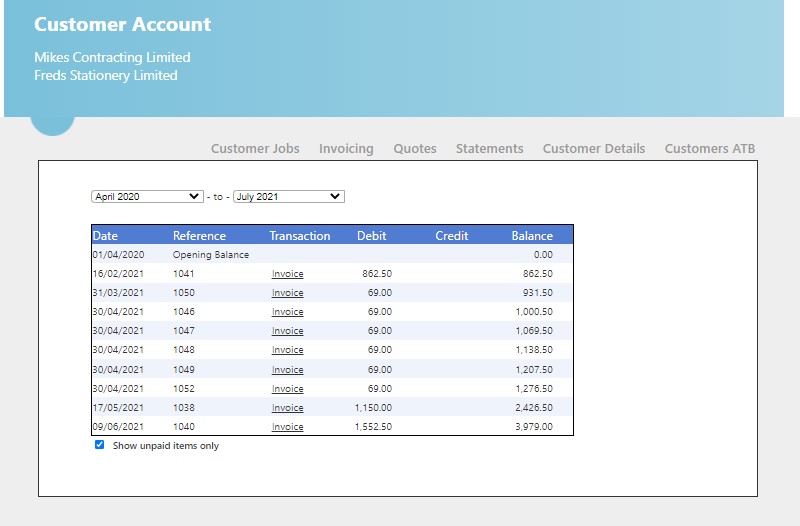Click the Credit column header
The width and height of the screenshot is (800, 526).
[452, 236]
